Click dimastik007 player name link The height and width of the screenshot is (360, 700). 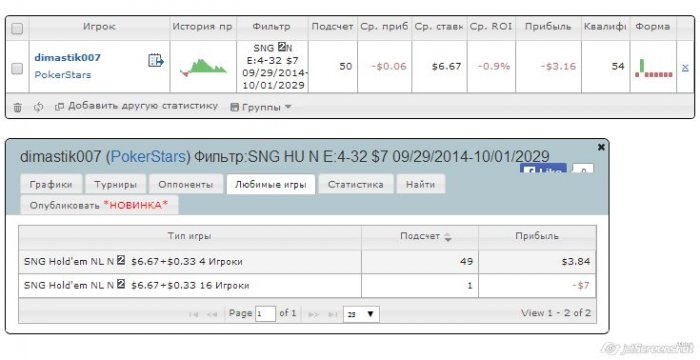pos(67,57)
